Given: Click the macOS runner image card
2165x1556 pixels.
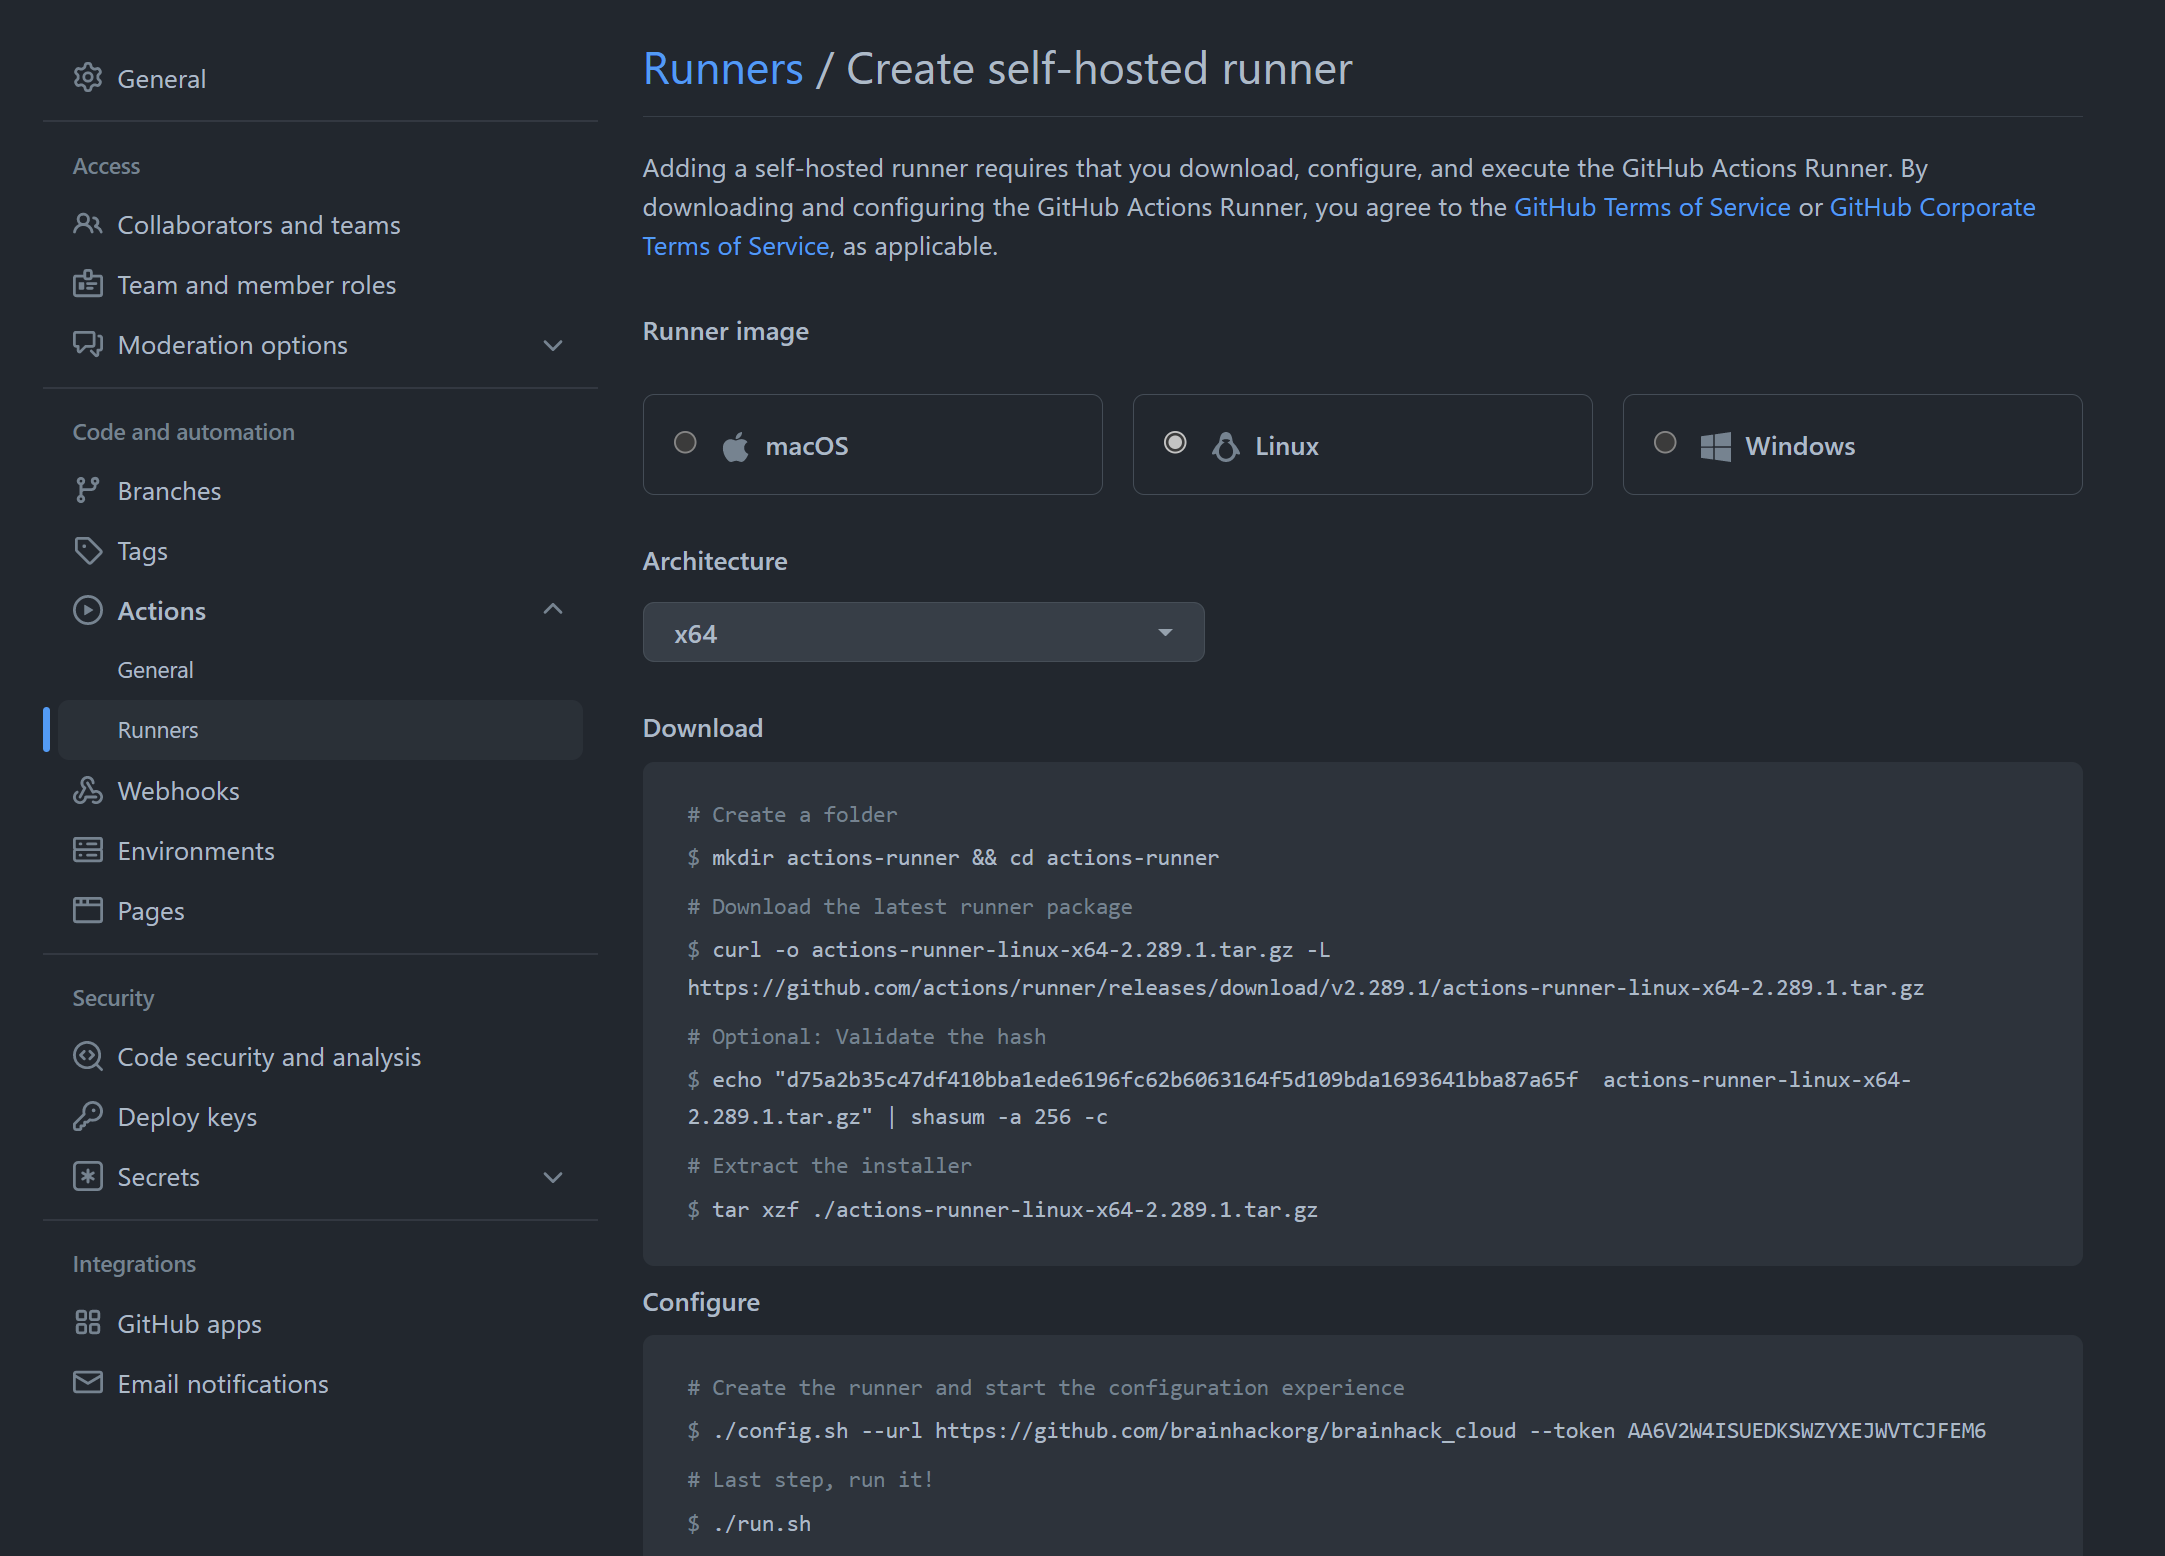Looking at the screenshot, I should coord(872,444).
